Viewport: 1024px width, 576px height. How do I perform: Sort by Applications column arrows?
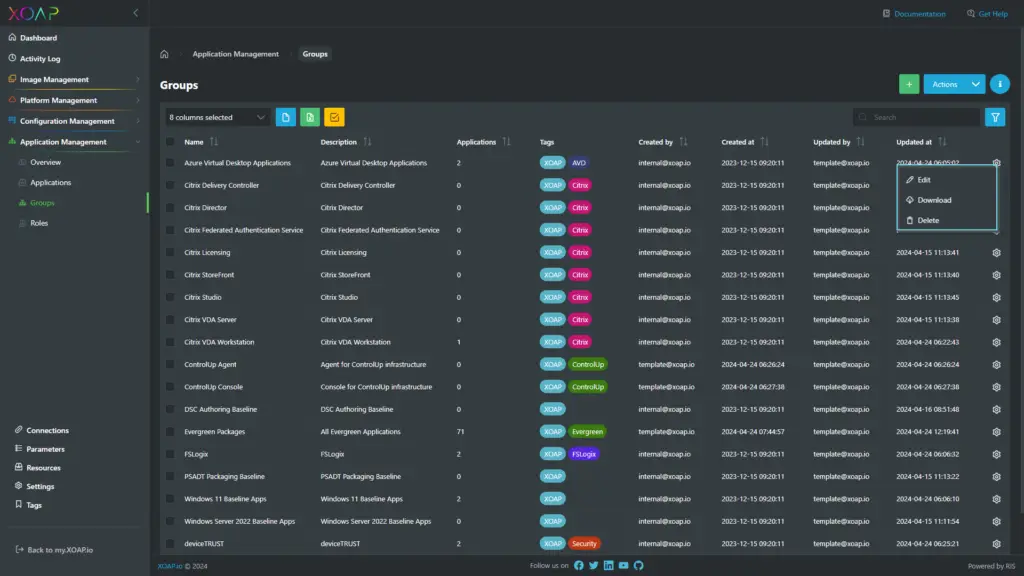(506, 142)
